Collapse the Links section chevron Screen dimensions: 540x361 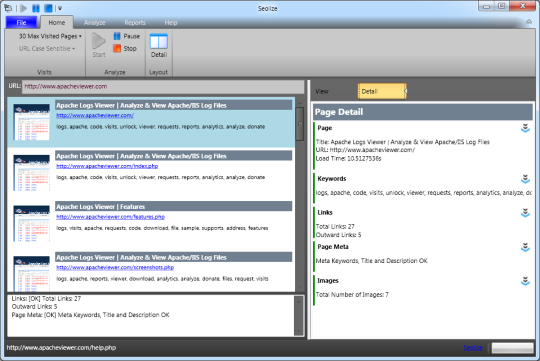click(x=525, y=213)
